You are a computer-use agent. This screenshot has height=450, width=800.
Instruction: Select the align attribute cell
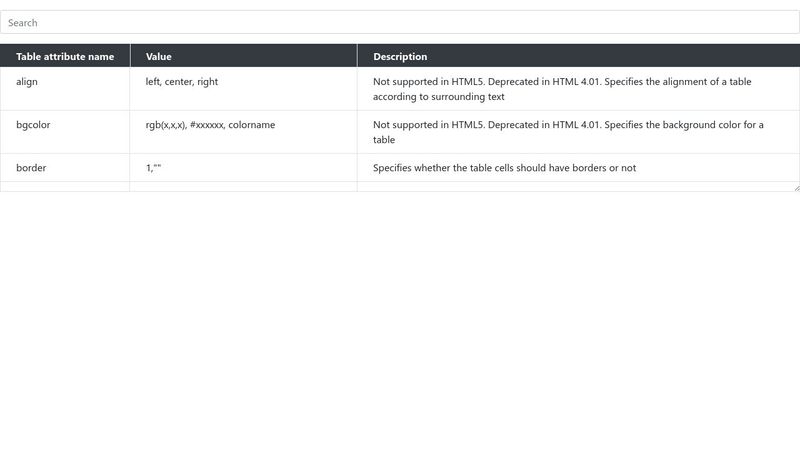pyautogui.click(x=65, y=89)
